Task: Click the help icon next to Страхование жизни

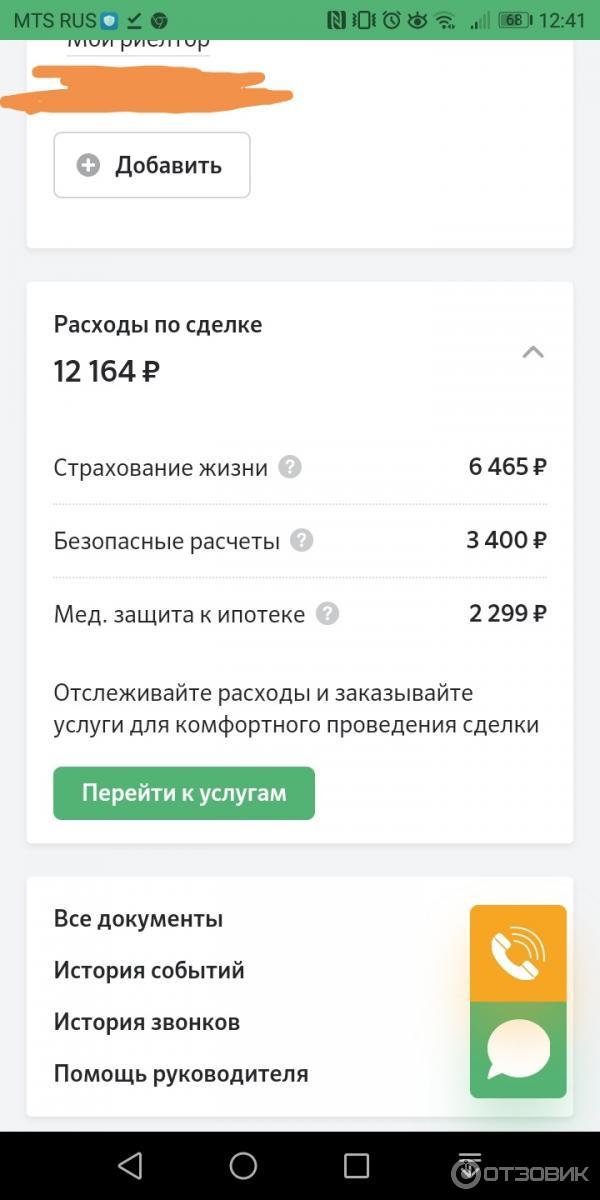Action: click(289, 467)
